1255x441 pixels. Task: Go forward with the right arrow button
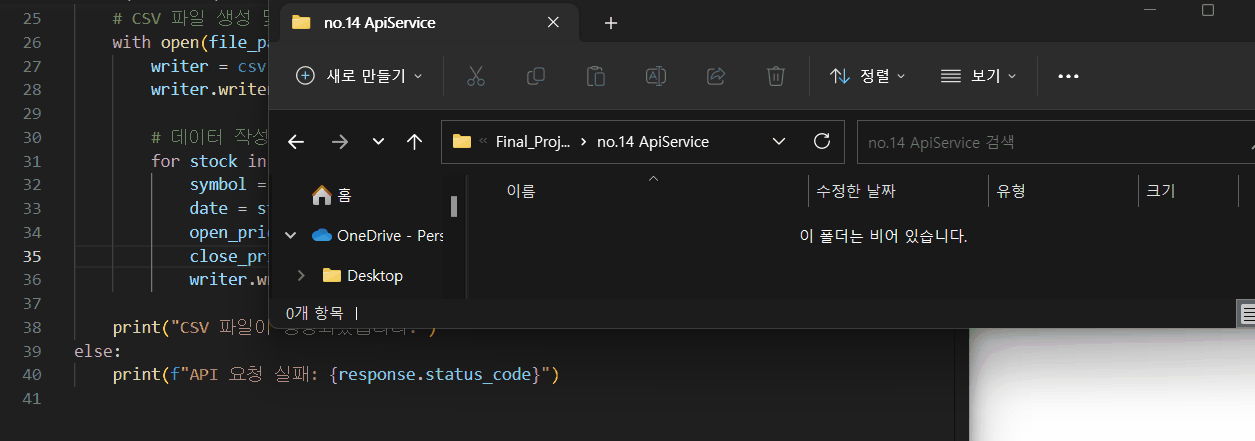click(339, 142)
